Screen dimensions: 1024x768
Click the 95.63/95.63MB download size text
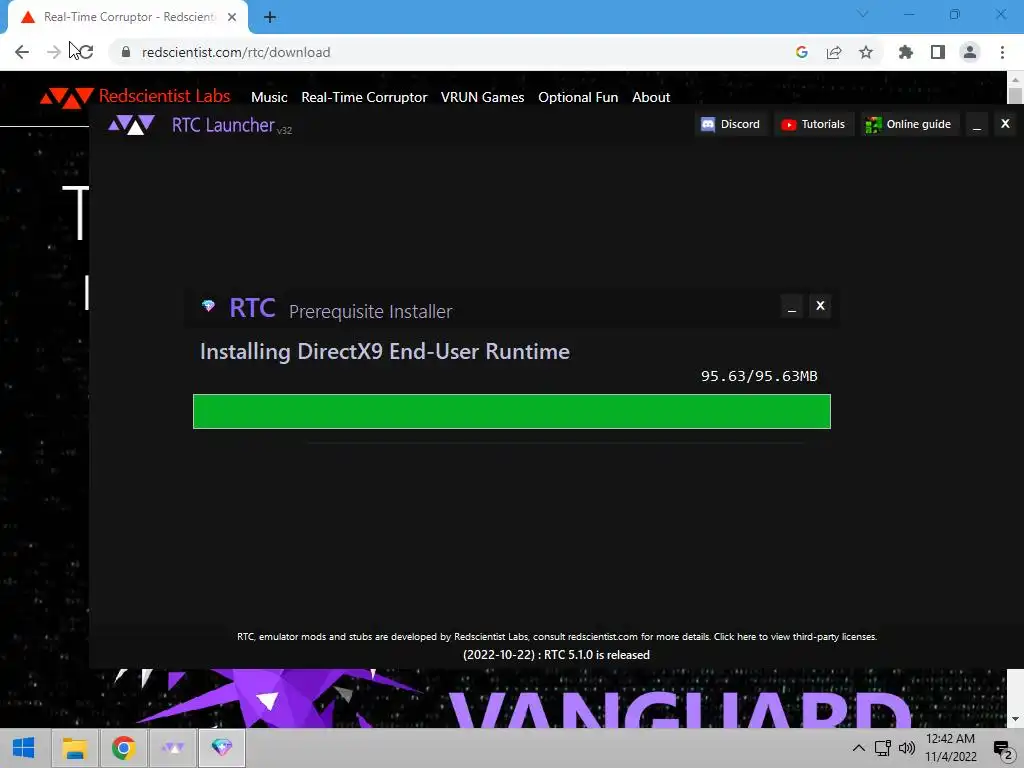[759, 376]
